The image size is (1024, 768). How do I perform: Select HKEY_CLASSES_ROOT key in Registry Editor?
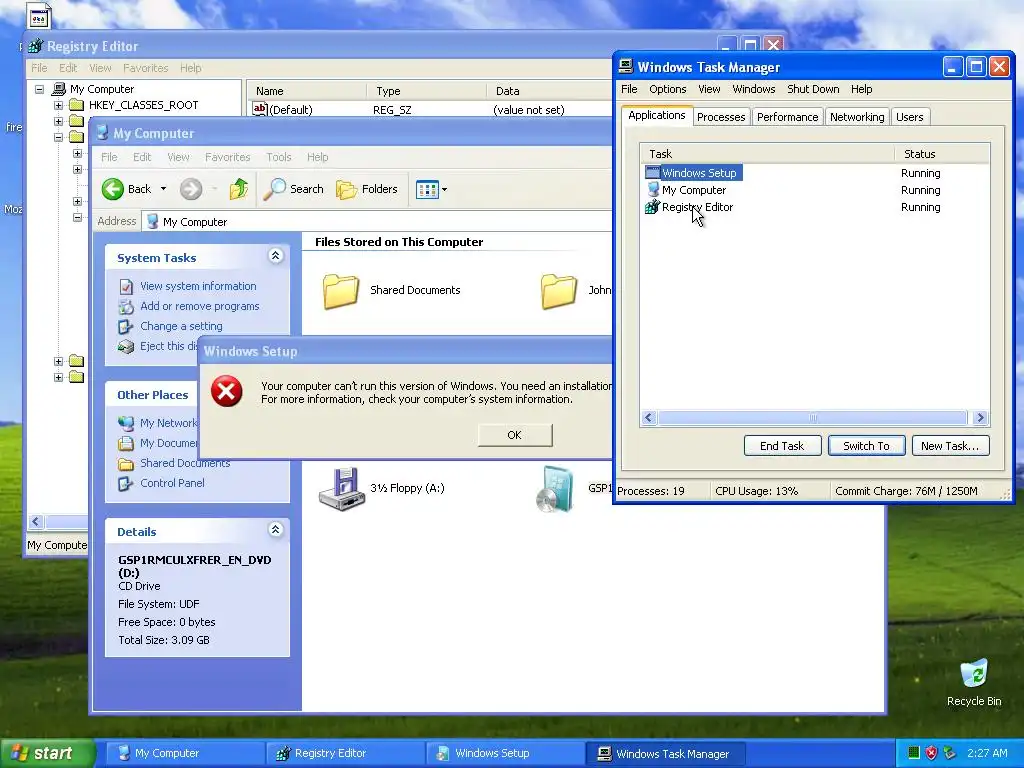pos(143,105)
